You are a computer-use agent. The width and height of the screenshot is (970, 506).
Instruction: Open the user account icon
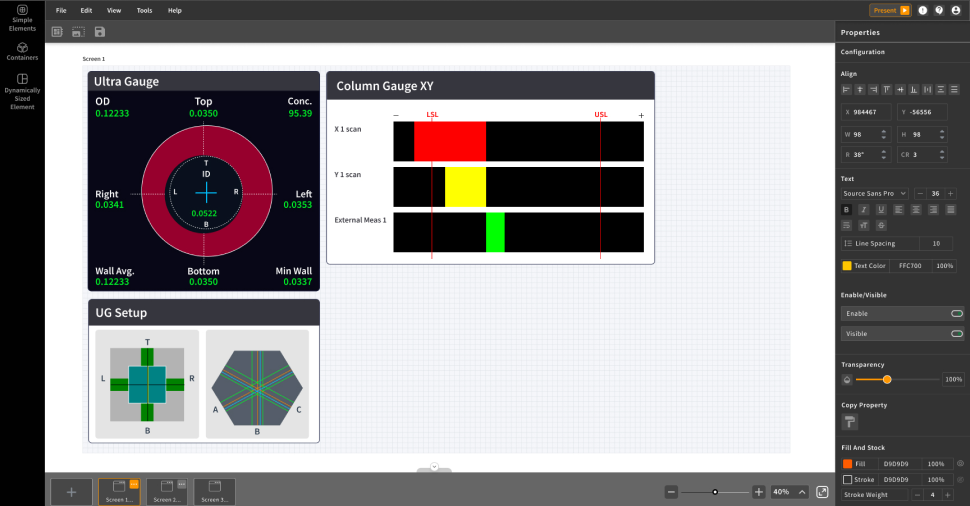click(956, 10)
